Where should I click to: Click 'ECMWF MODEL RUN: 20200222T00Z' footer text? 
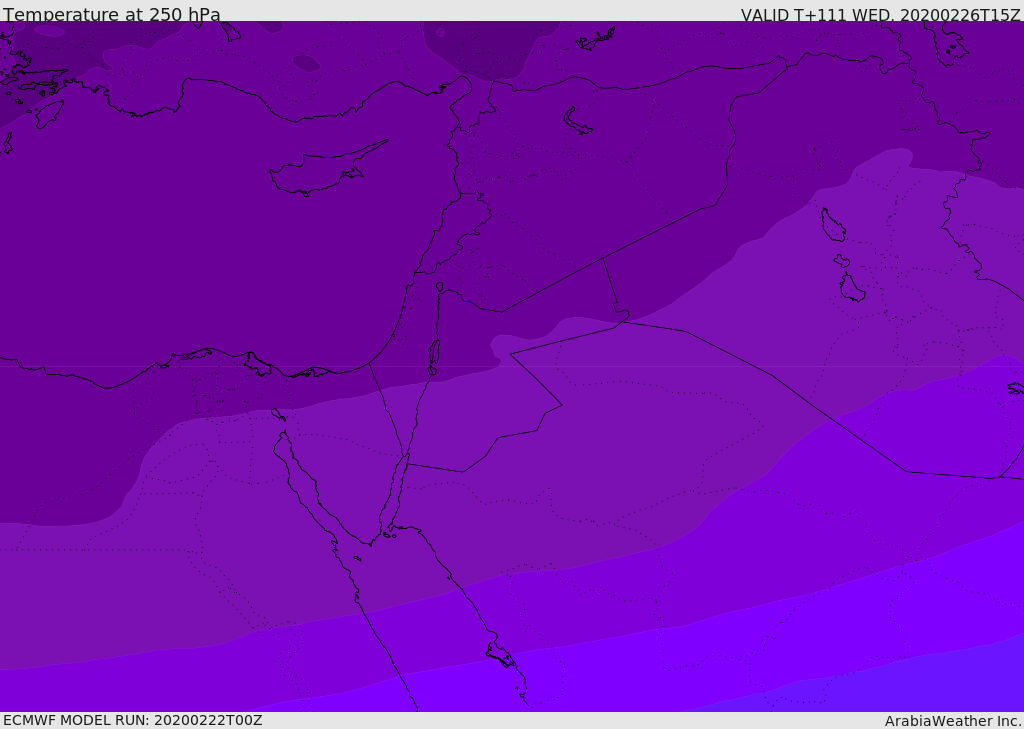(x=133, y=721)
